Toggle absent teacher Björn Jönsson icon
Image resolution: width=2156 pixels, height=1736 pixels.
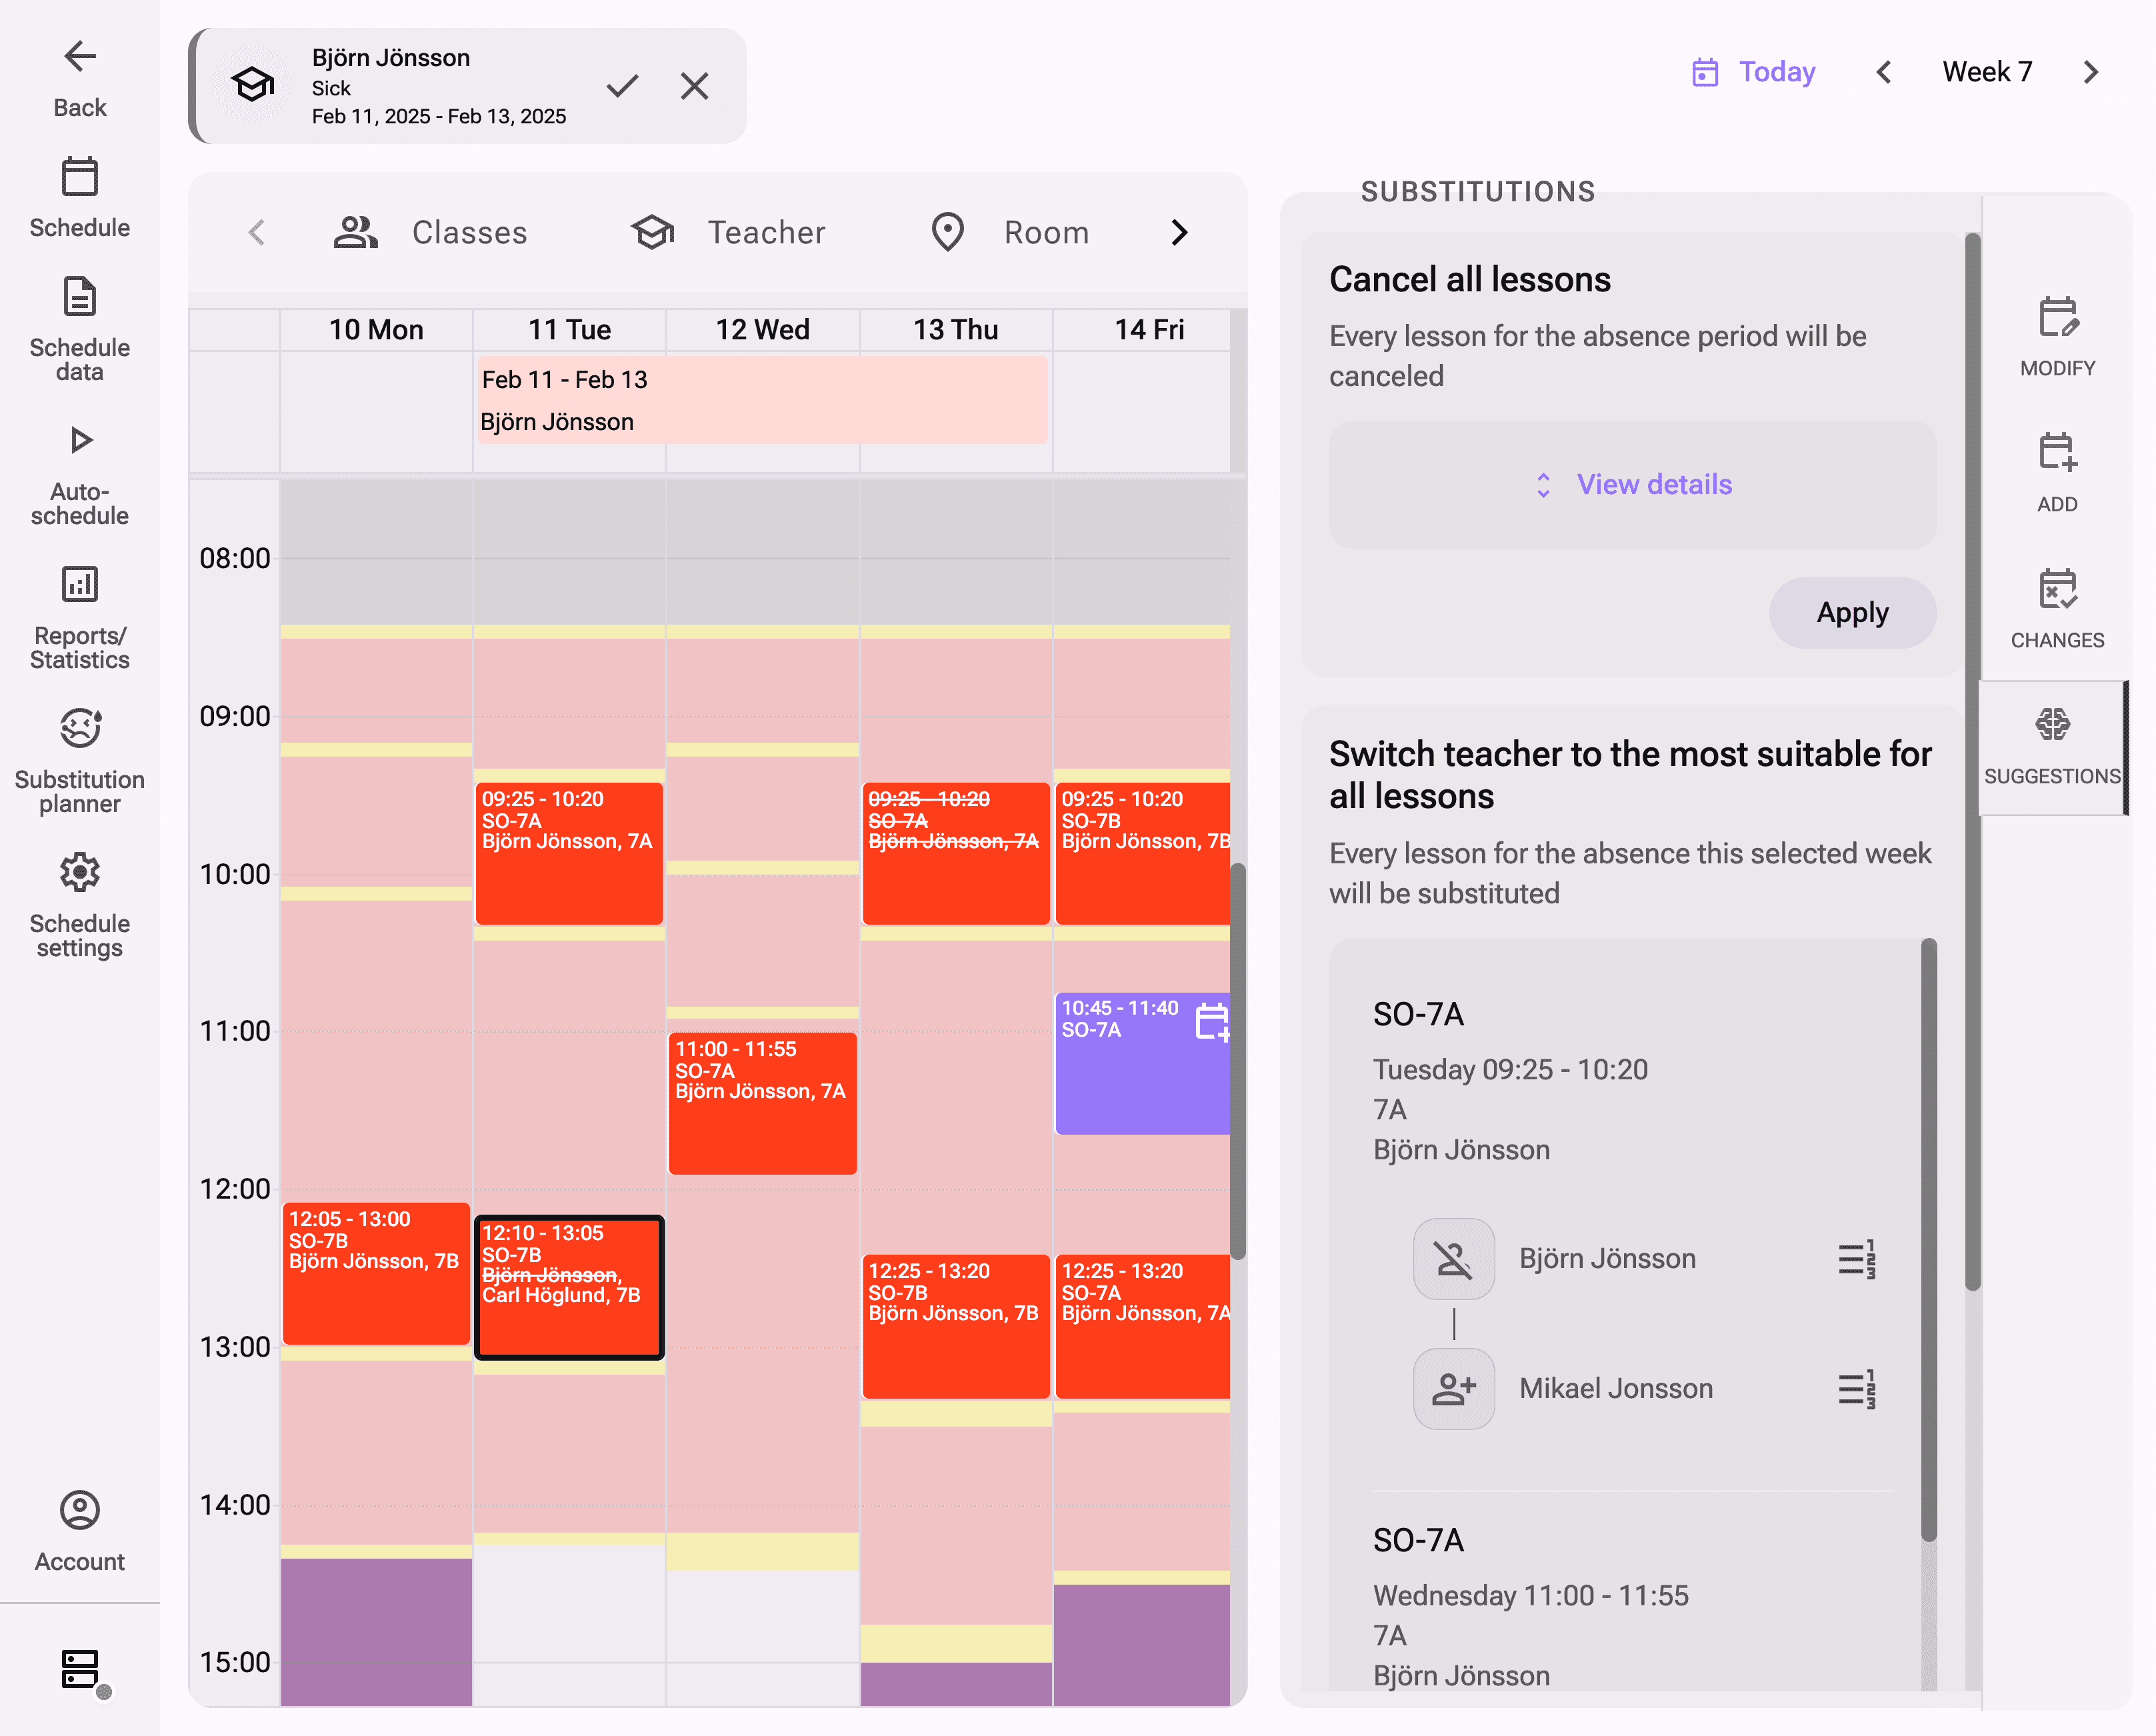(x=1453, y=1259)
